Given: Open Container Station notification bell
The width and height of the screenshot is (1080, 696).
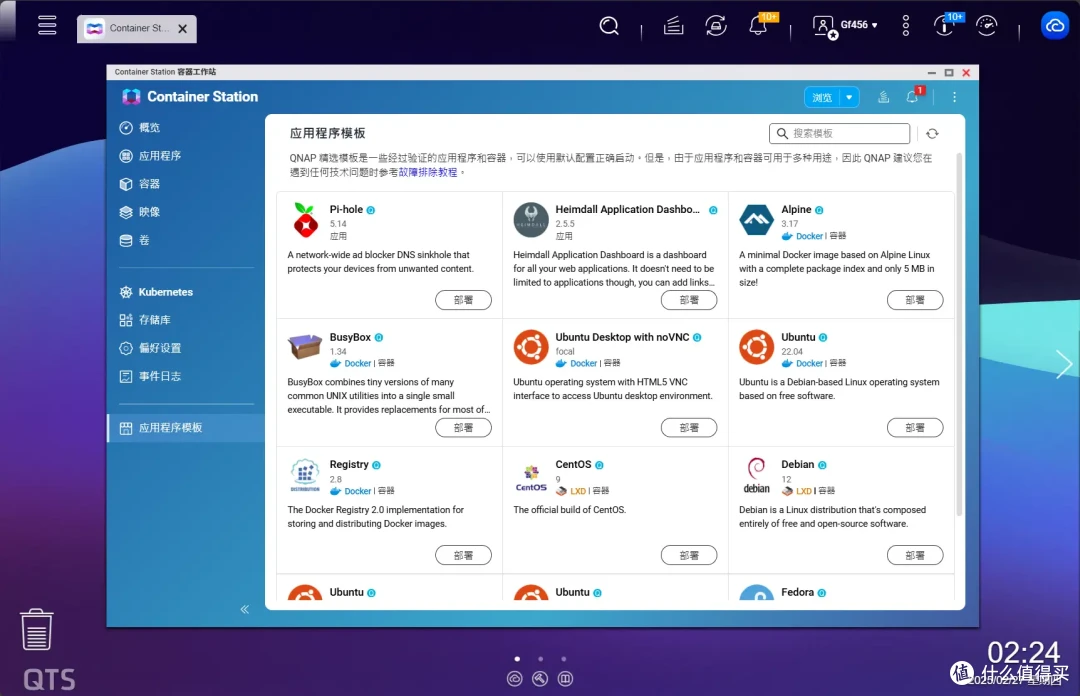Looking at the screenshot, I should 912,97.
